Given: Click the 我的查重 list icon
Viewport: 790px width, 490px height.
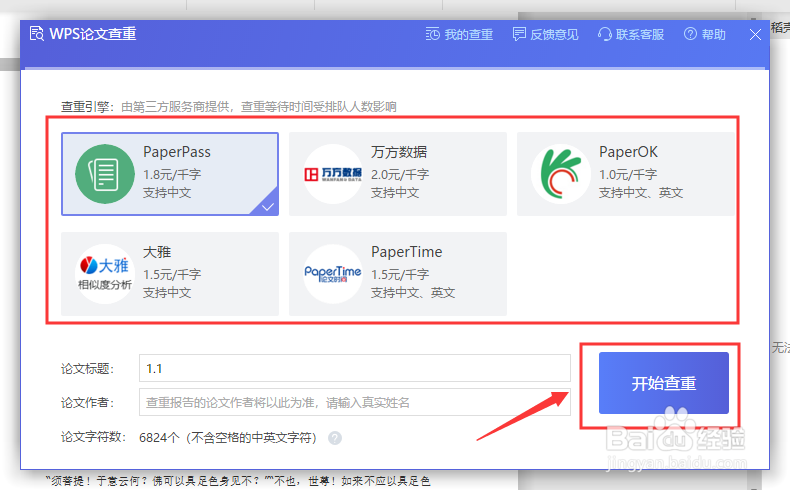Looking at the screenshot, I should click(x=432, y=34).
